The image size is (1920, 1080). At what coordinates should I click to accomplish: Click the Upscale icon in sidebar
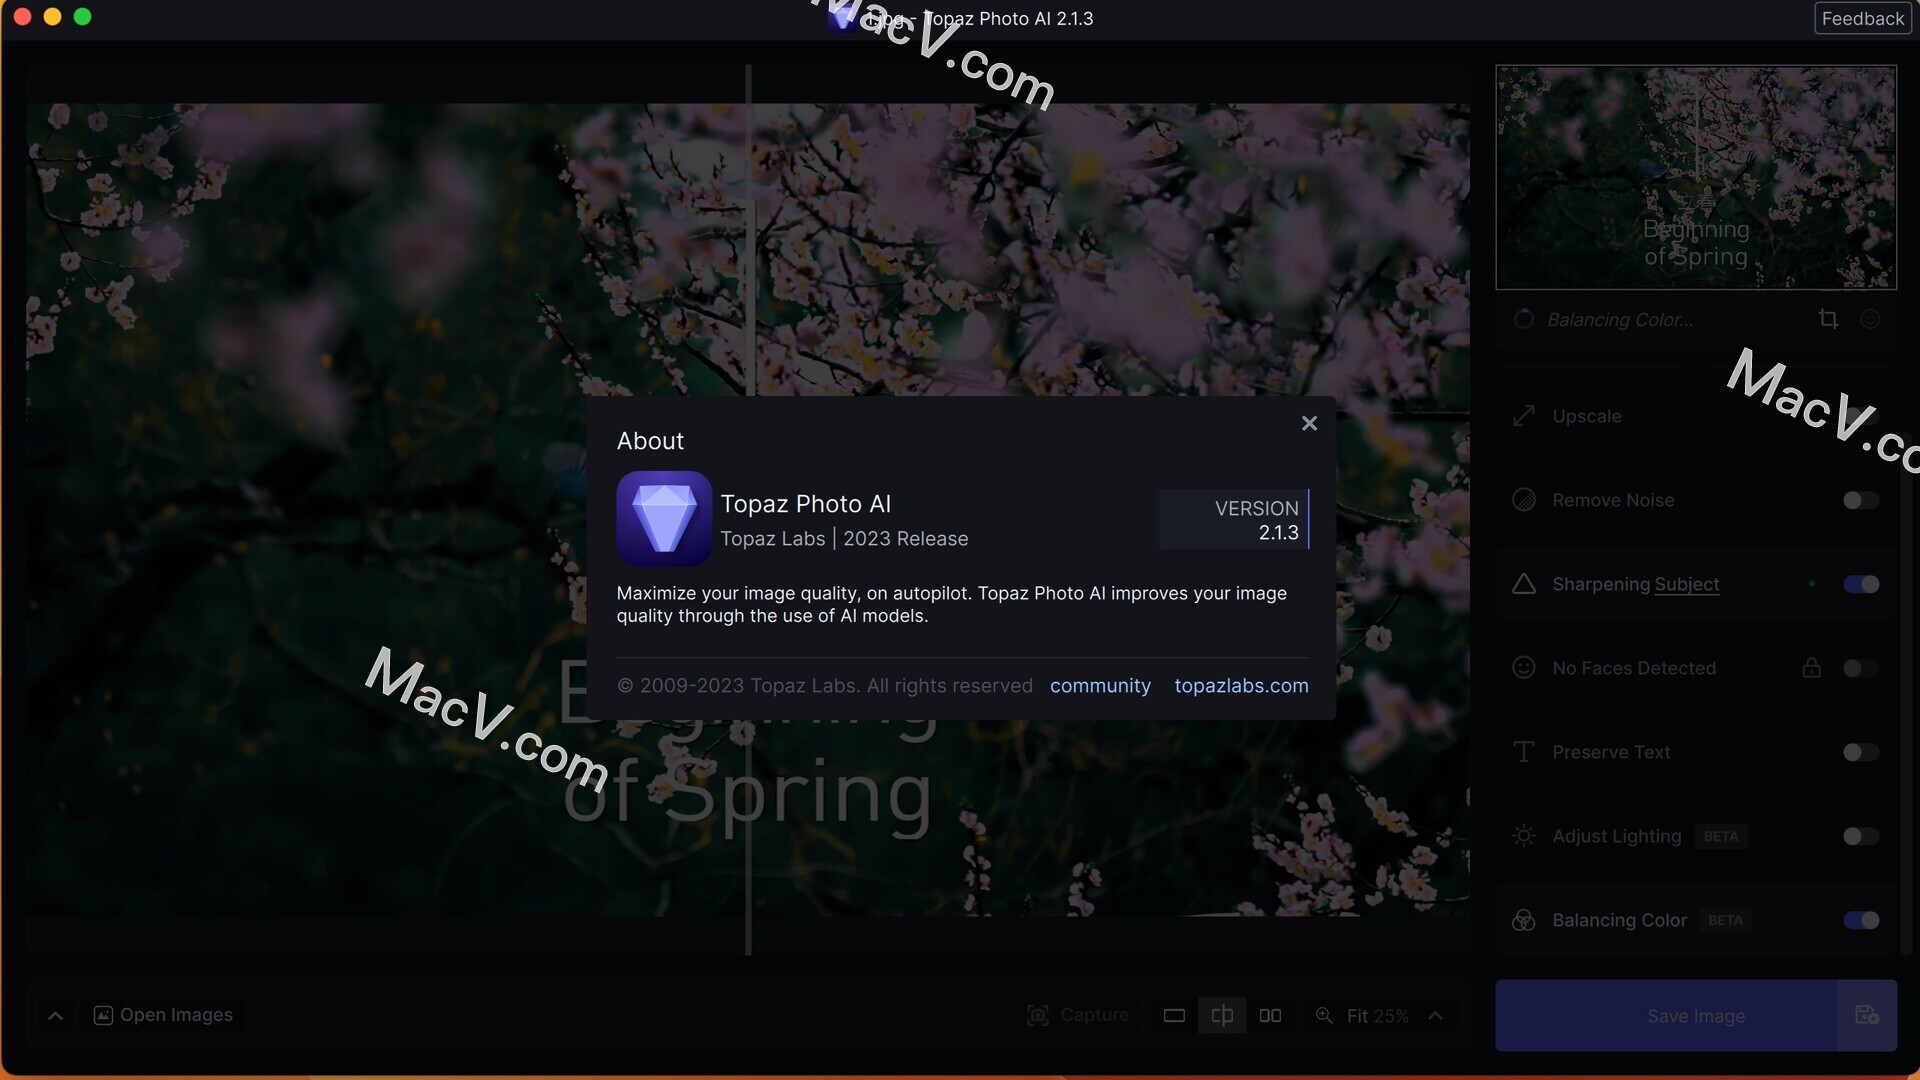click(x=1523, y=414)
